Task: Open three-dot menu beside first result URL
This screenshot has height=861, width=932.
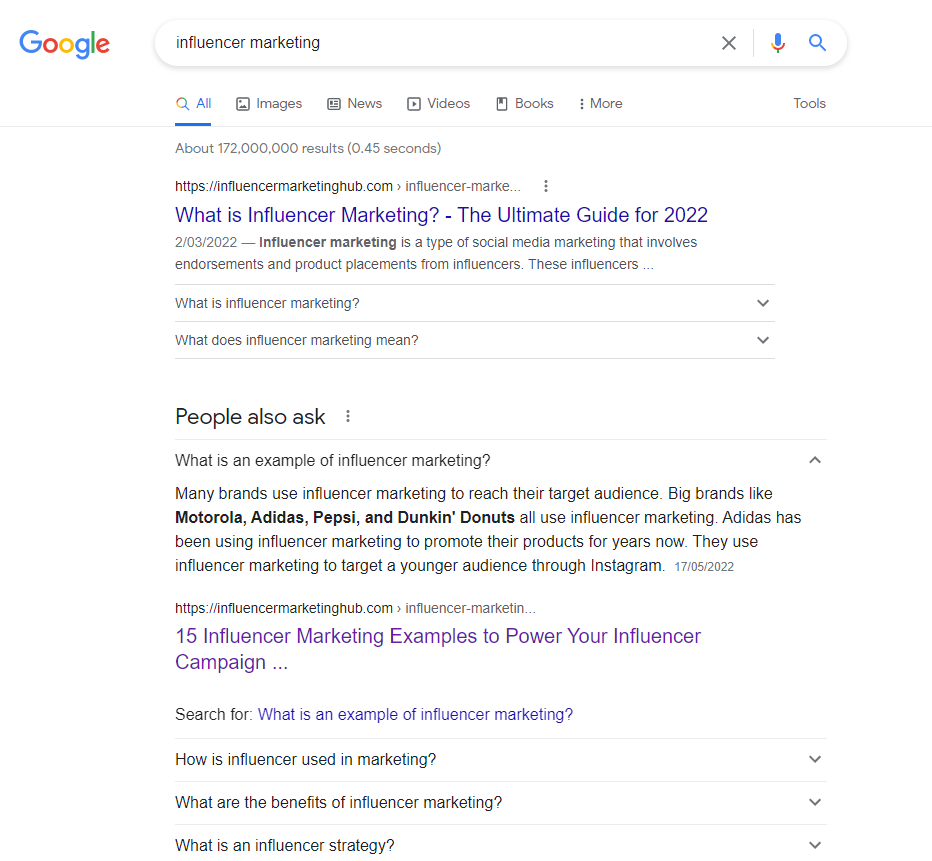Action: click(546, 186)
